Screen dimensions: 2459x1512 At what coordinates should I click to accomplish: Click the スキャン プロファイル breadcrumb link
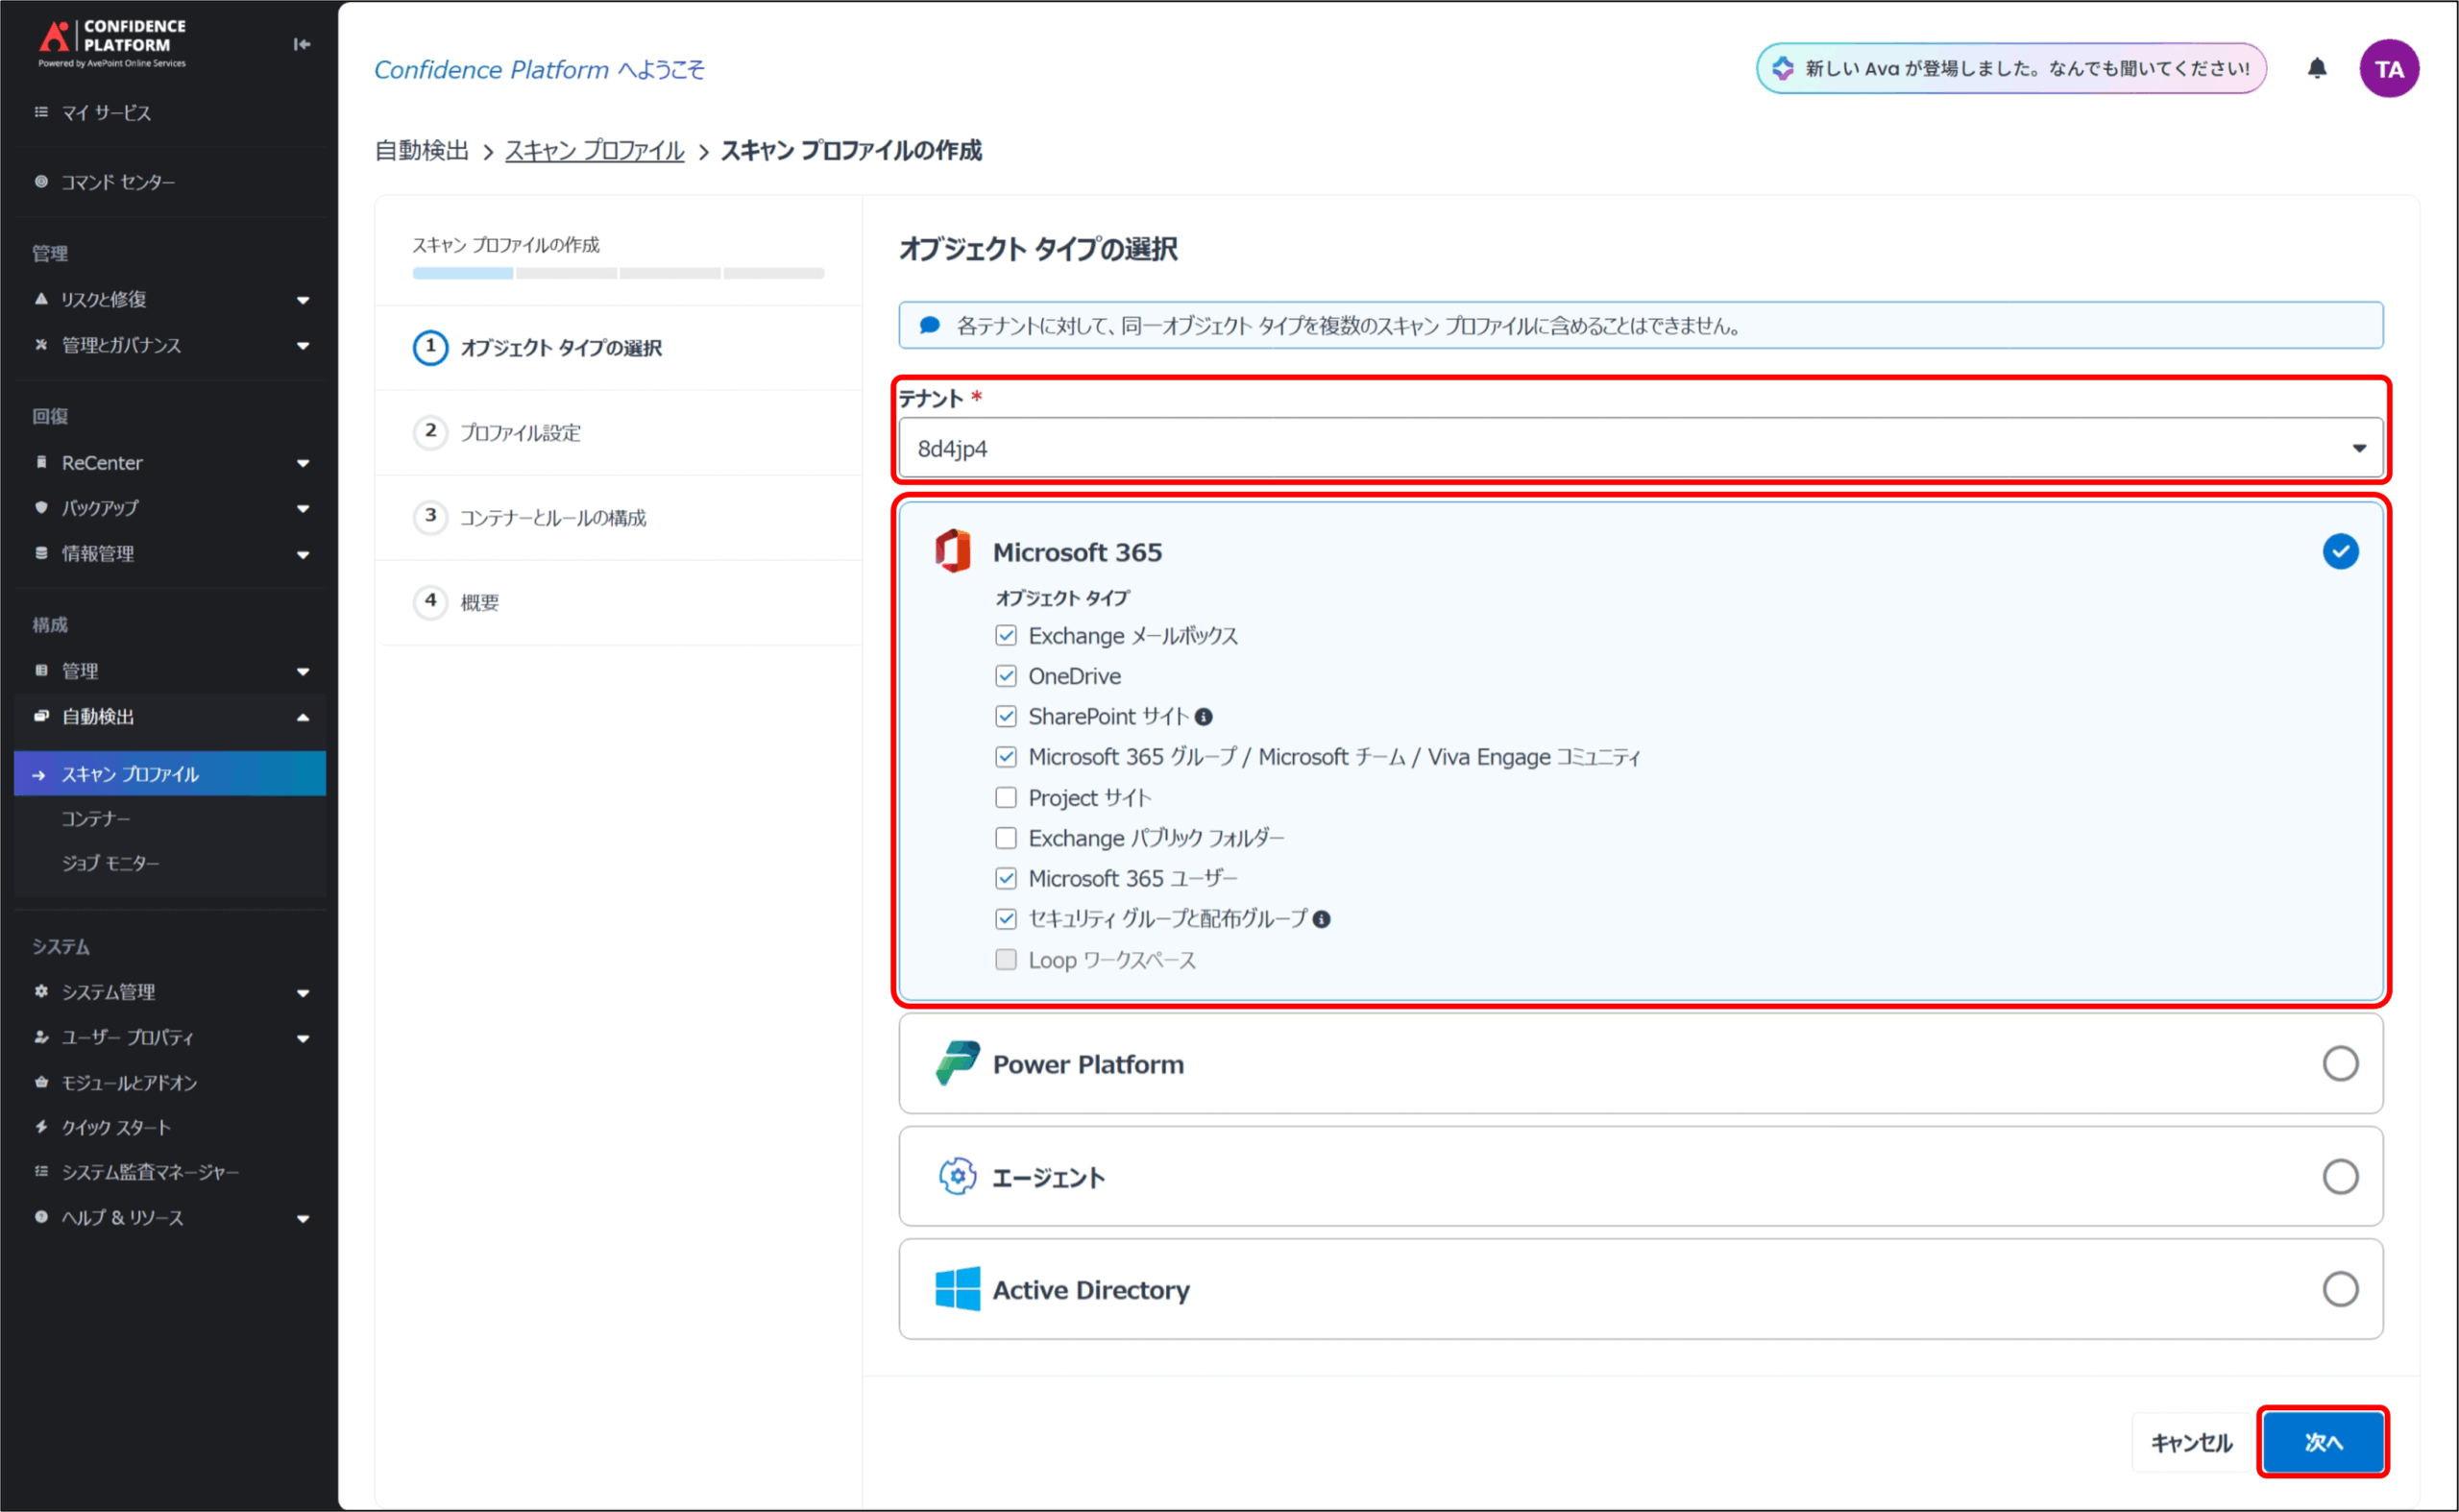[594, 151]
